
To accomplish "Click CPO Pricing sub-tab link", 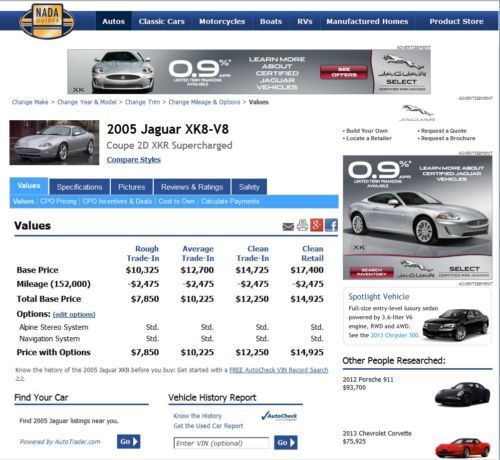I will point(58,201).
